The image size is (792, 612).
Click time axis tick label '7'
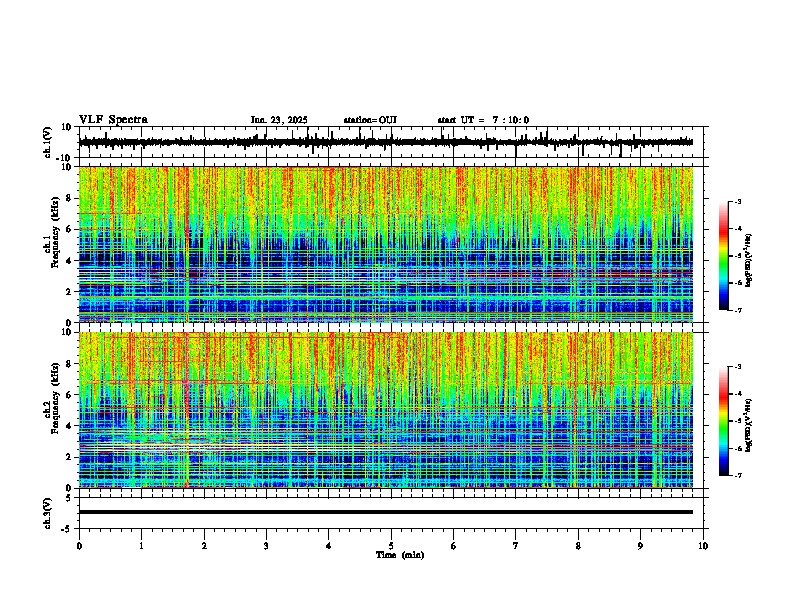tap(516, 546)
